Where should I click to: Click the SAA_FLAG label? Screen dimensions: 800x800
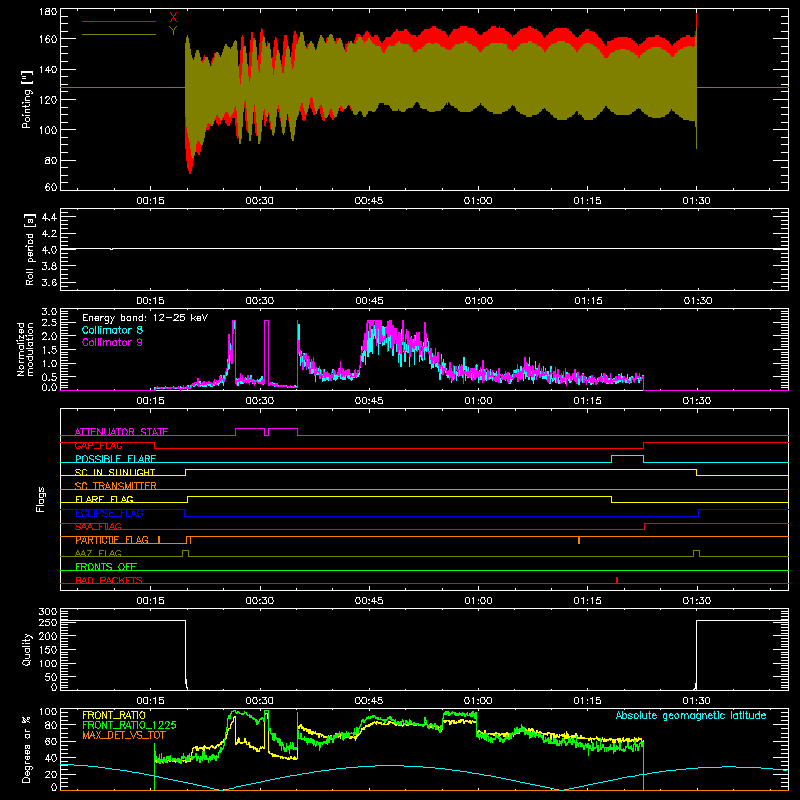click(98, 527)
